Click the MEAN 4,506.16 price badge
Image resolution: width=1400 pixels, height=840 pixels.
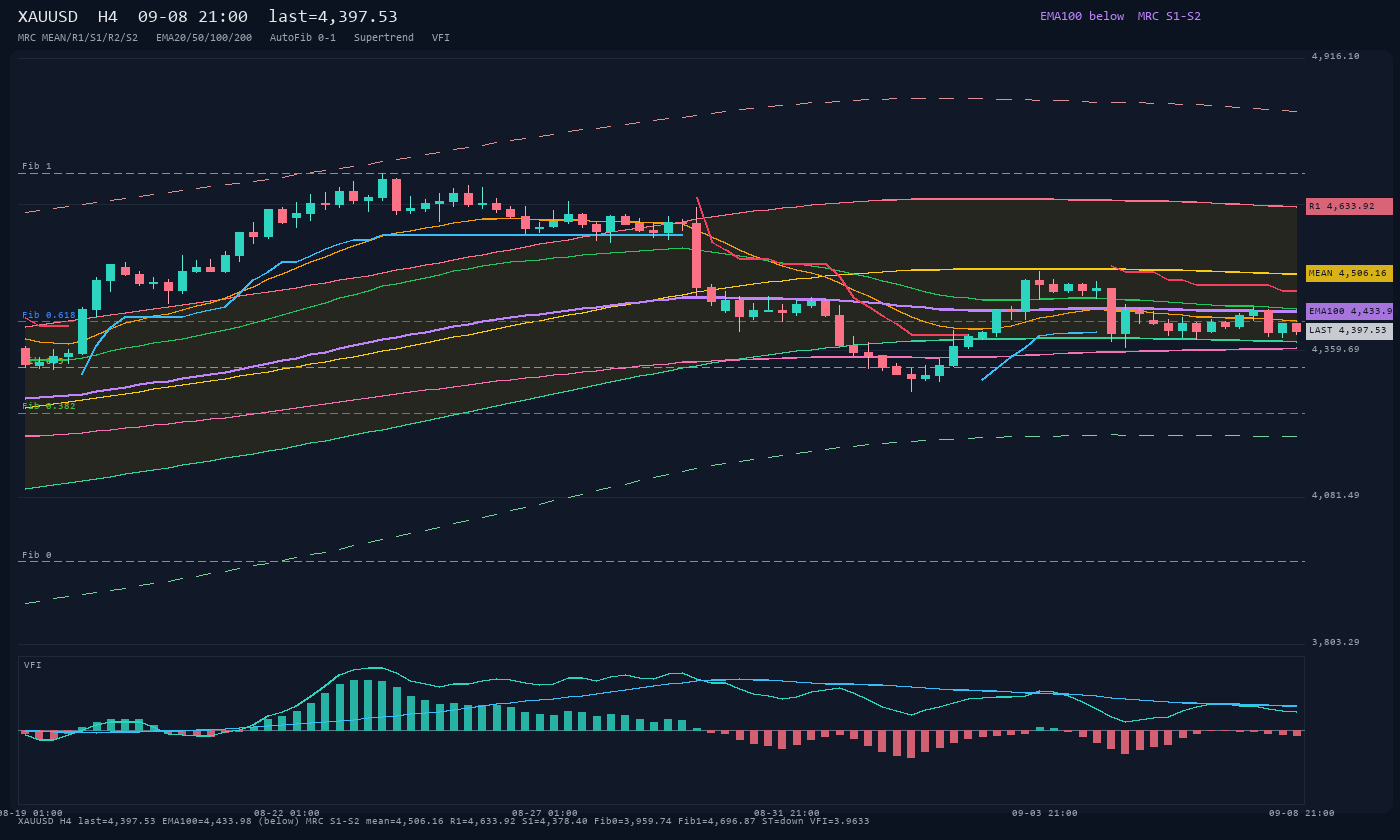tap(1349, 273)
